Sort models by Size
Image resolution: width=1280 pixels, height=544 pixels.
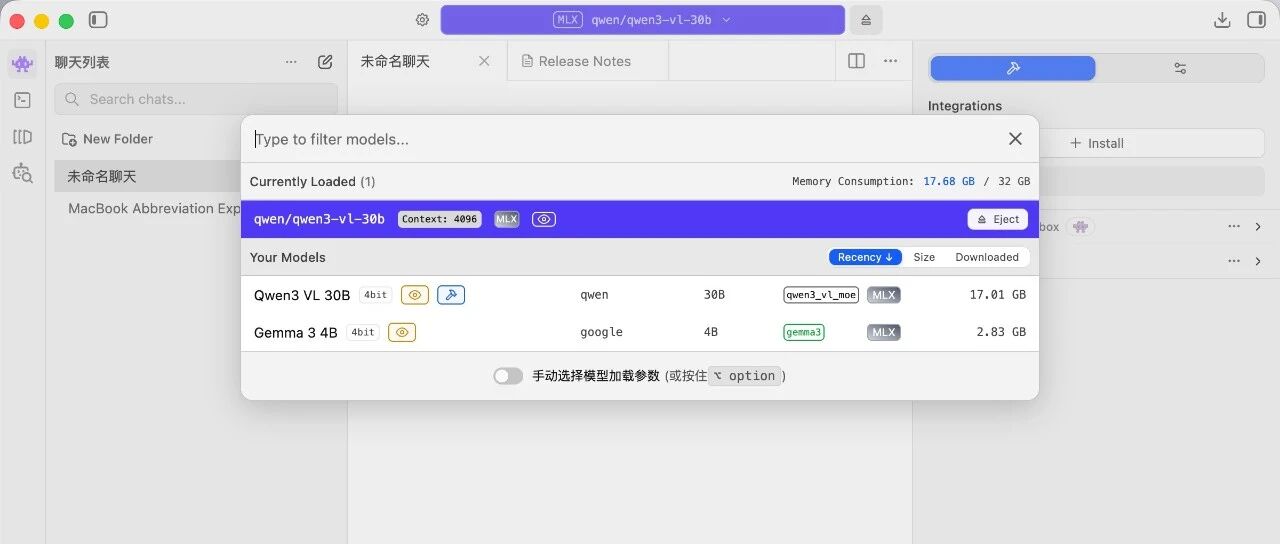[924, 257]
